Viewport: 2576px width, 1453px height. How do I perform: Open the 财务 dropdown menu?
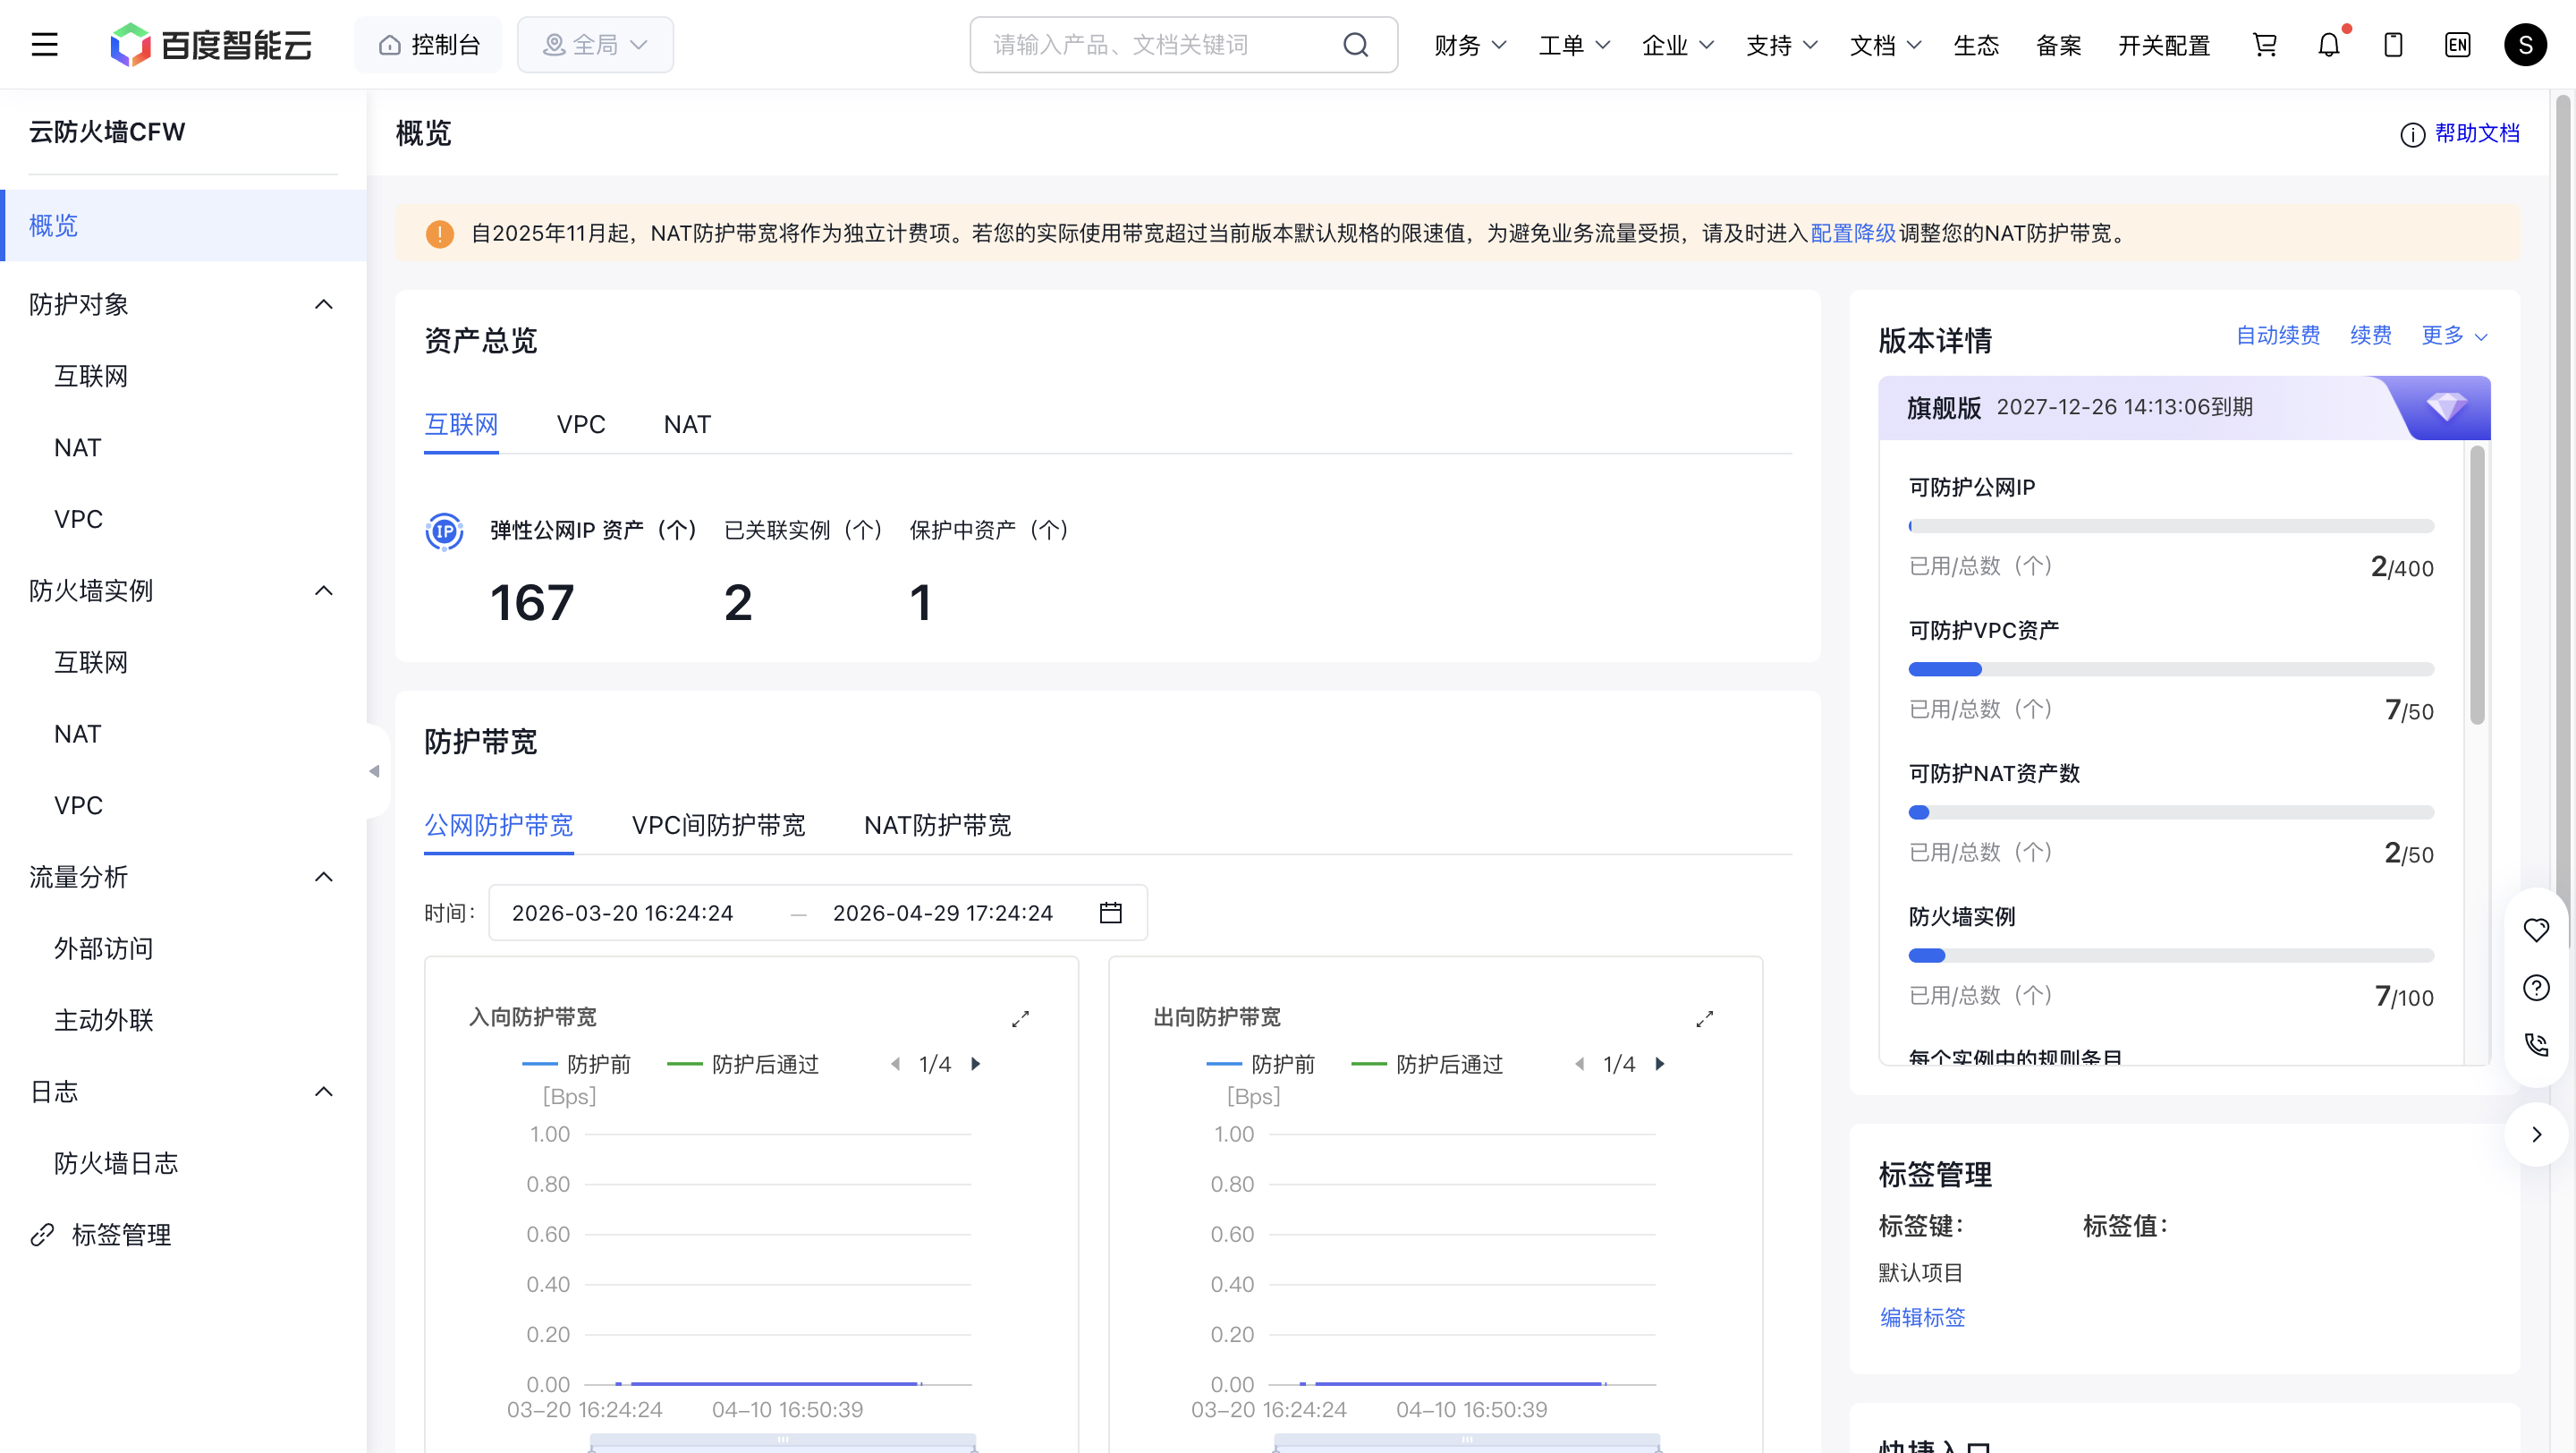pos(1470,45)
